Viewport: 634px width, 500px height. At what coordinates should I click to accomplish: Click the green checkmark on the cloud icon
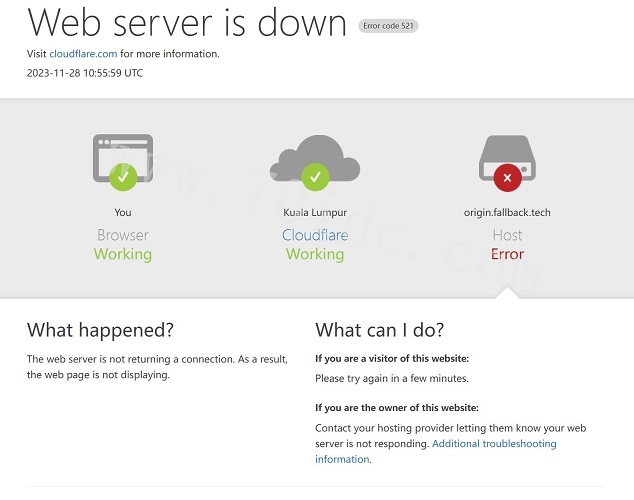point(315,178)
